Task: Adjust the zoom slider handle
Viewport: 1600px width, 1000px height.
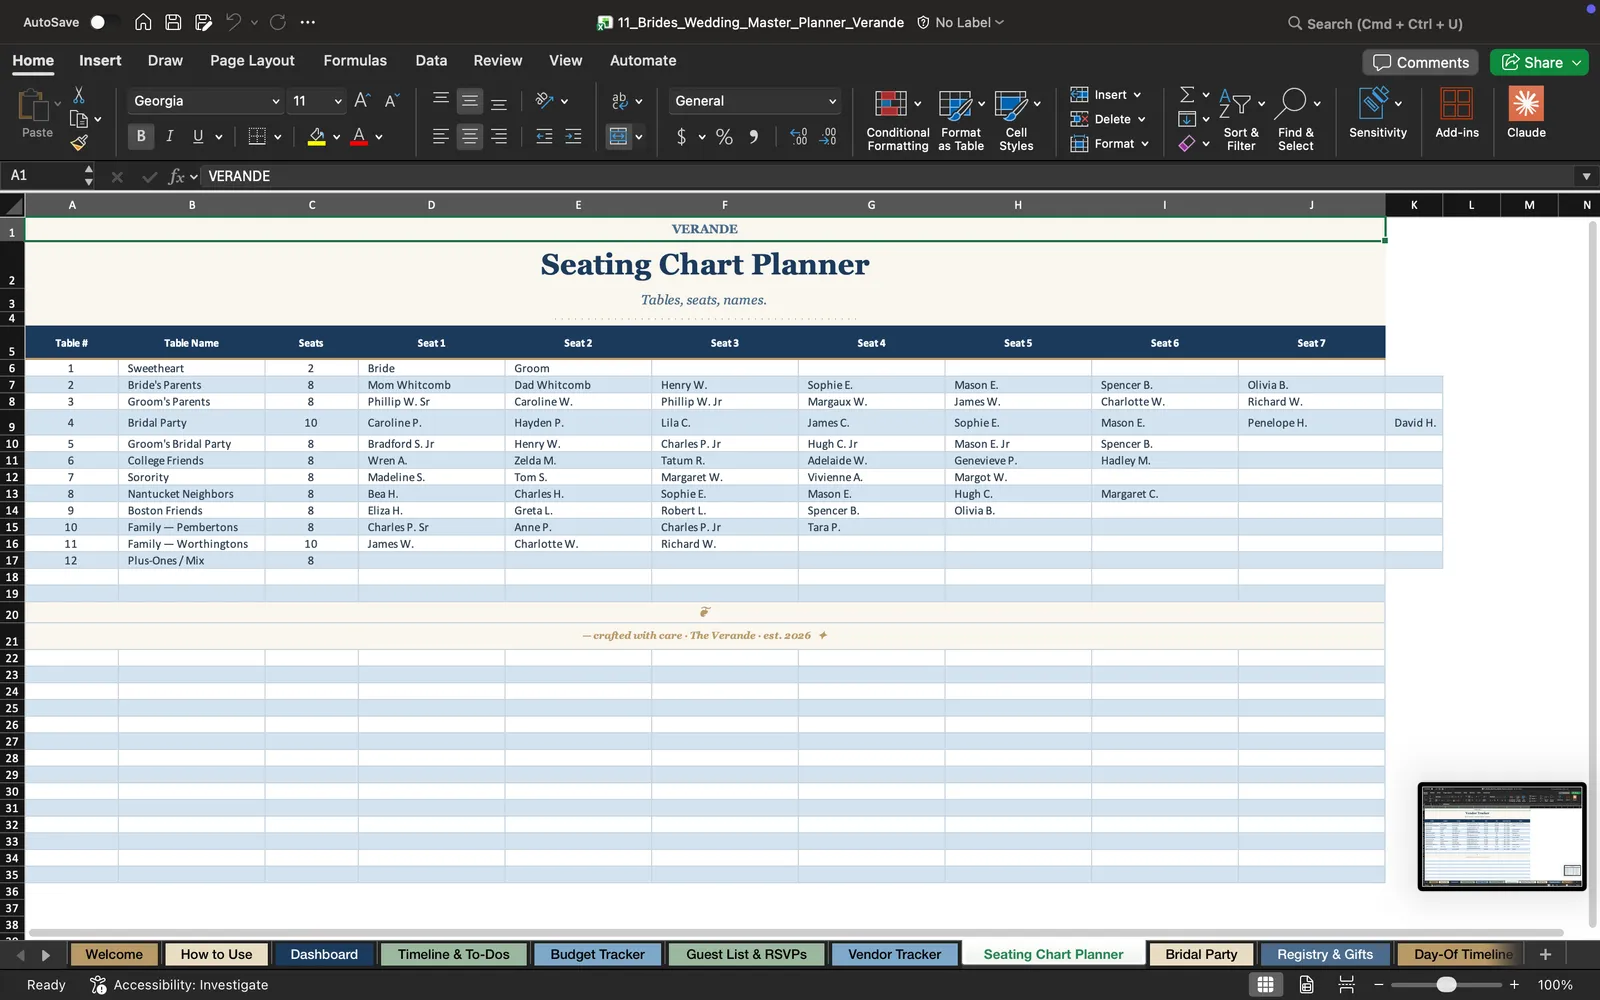Action: (1446, 985)
